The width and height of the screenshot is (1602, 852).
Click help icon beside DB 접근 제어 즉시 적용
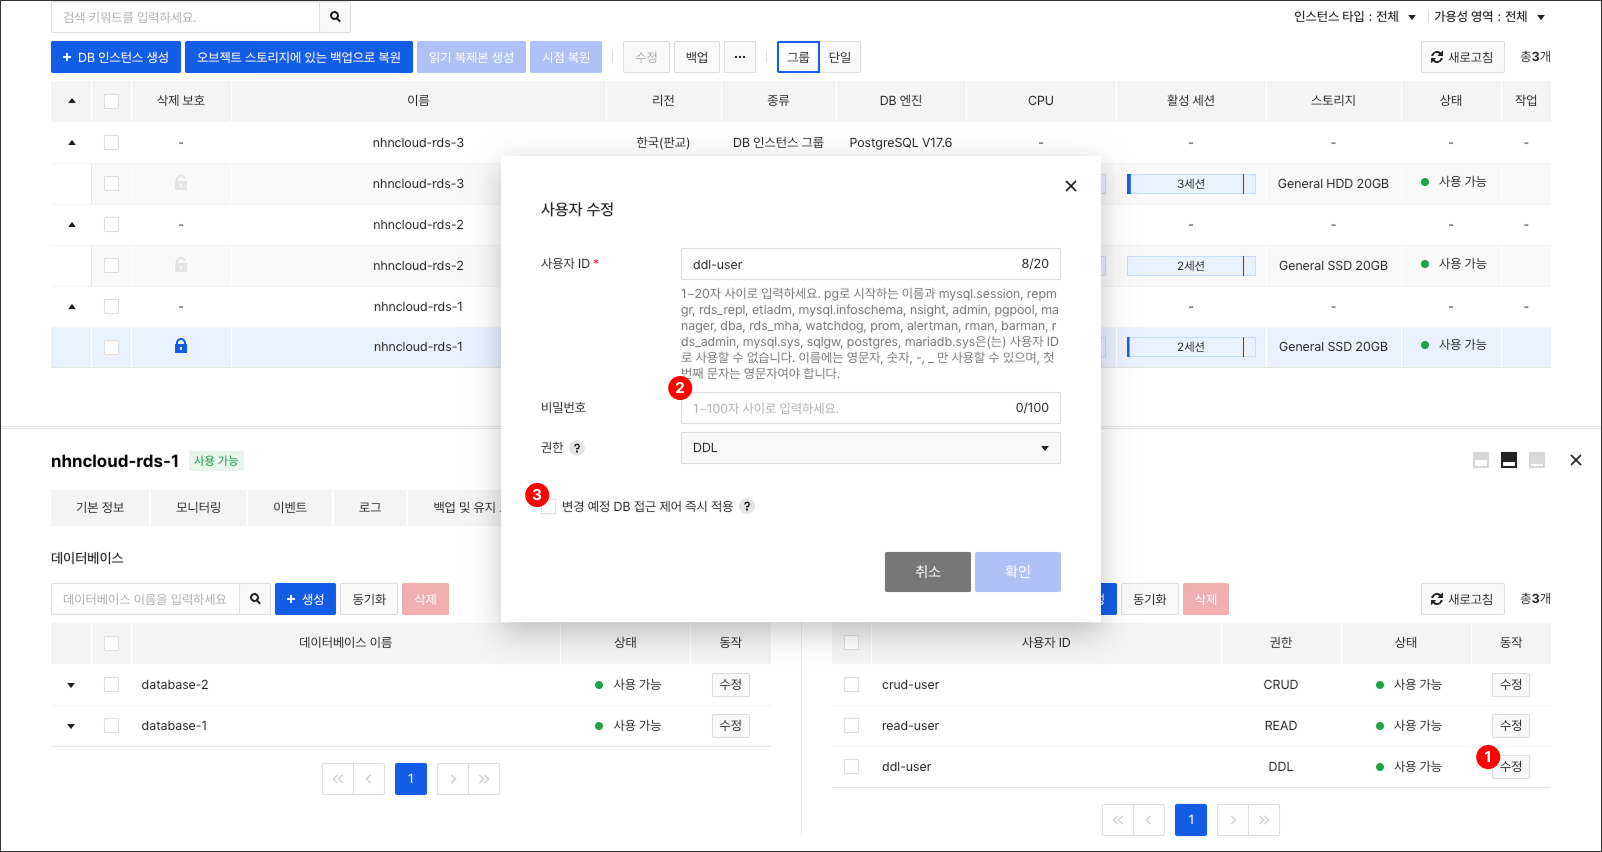pyautogui.click(x=747, y=506)
